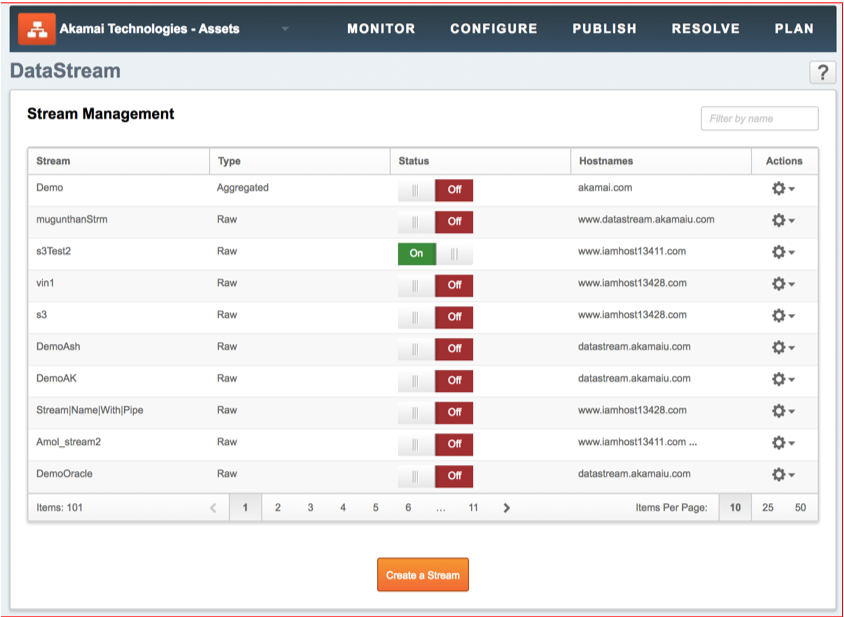844x617 pixels.
Task: Click the Filter by name field
Action: point(759,118)
